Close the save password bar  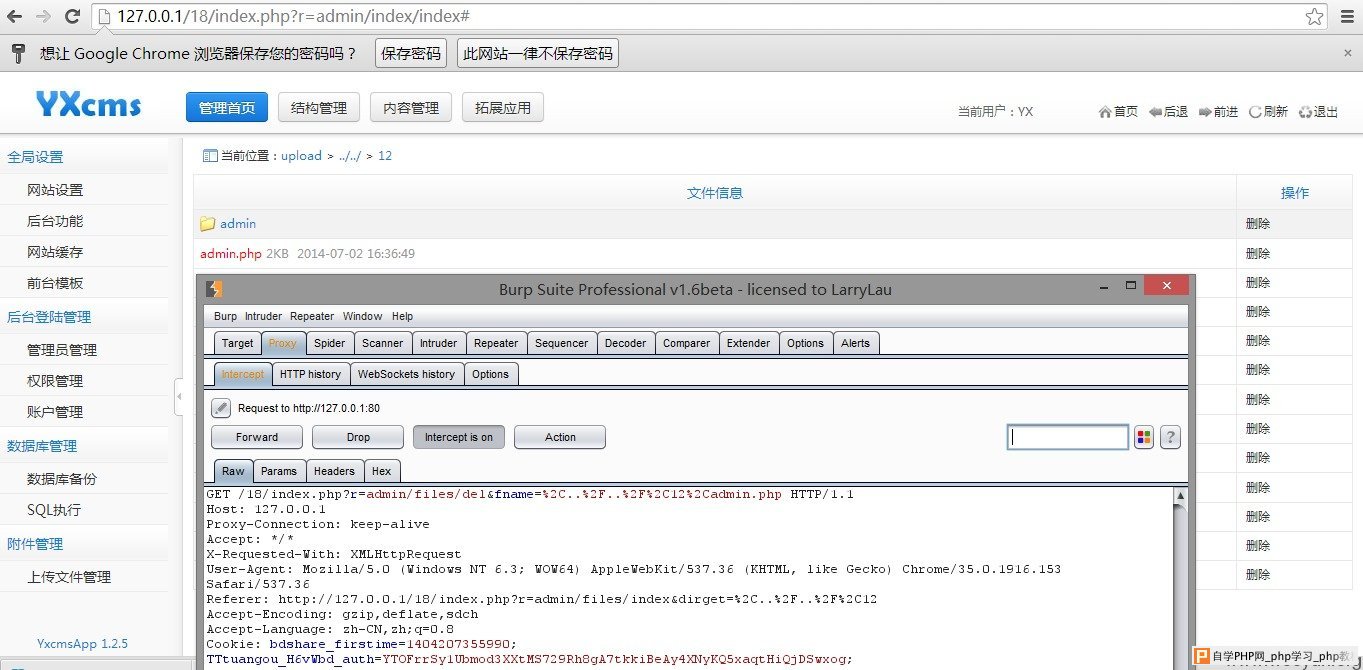[1347, 53]
